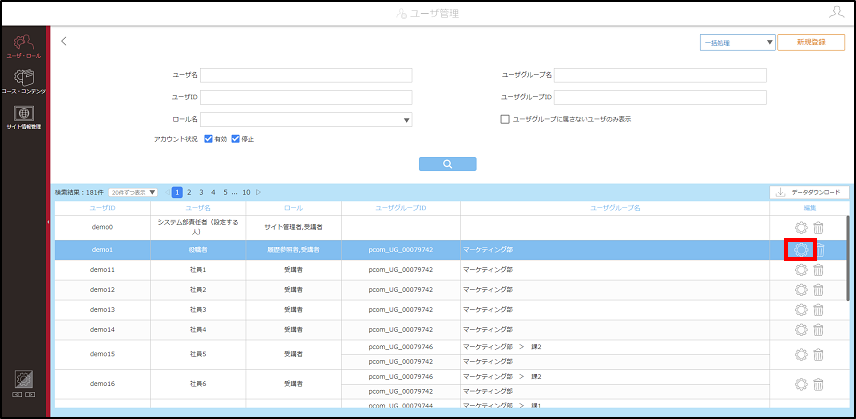Screen dimensions: 856x419
Task: Open the サイト情報管理 sidebar section
Action: [x=23, y=118]
